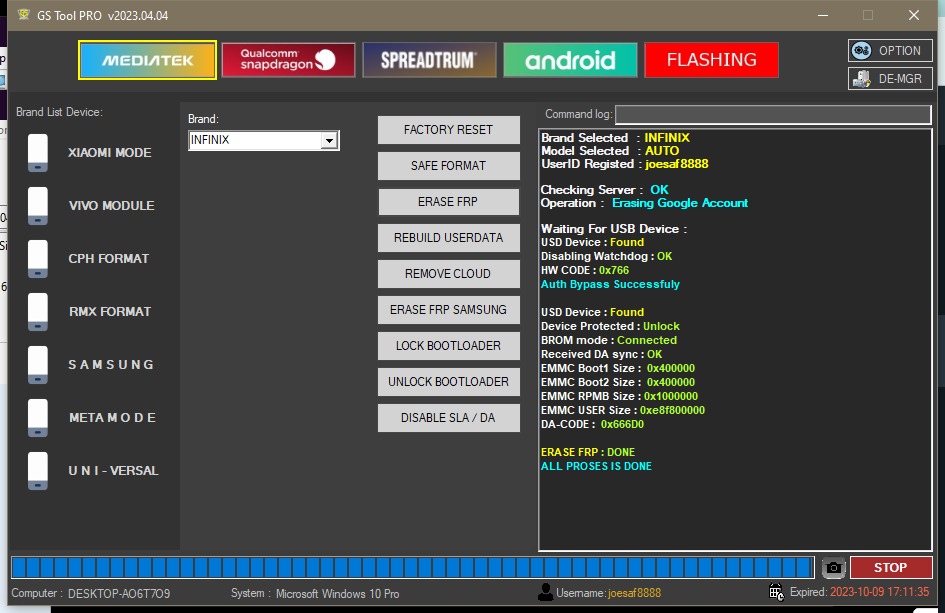Expand the Brand dropdown arrow
945x613 pixels.
point(329,140)
